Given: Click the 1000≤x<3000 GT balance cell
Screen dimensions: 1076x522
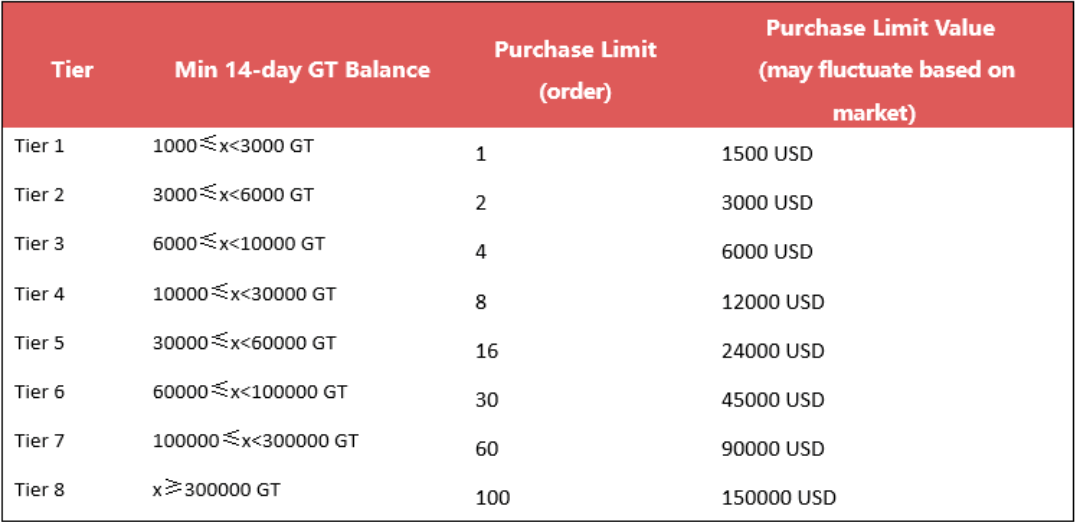Looking at the screenshot, I should [x=233, y=146].
